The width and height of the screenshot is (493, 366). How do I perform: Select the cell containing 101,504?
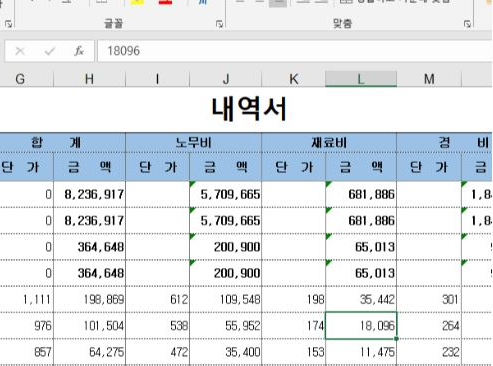(x=89, y=326)
